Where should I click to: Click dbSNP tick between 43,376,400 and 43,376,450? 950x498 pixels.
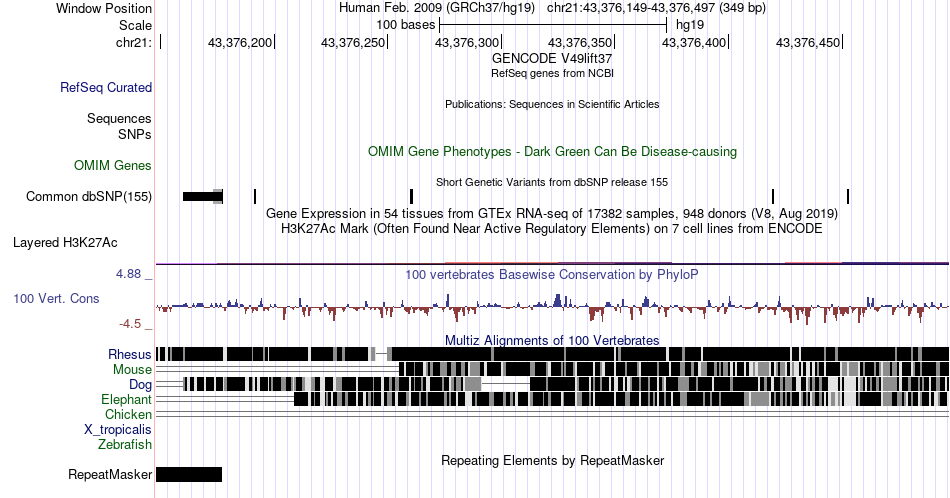(x=773, y=196)
